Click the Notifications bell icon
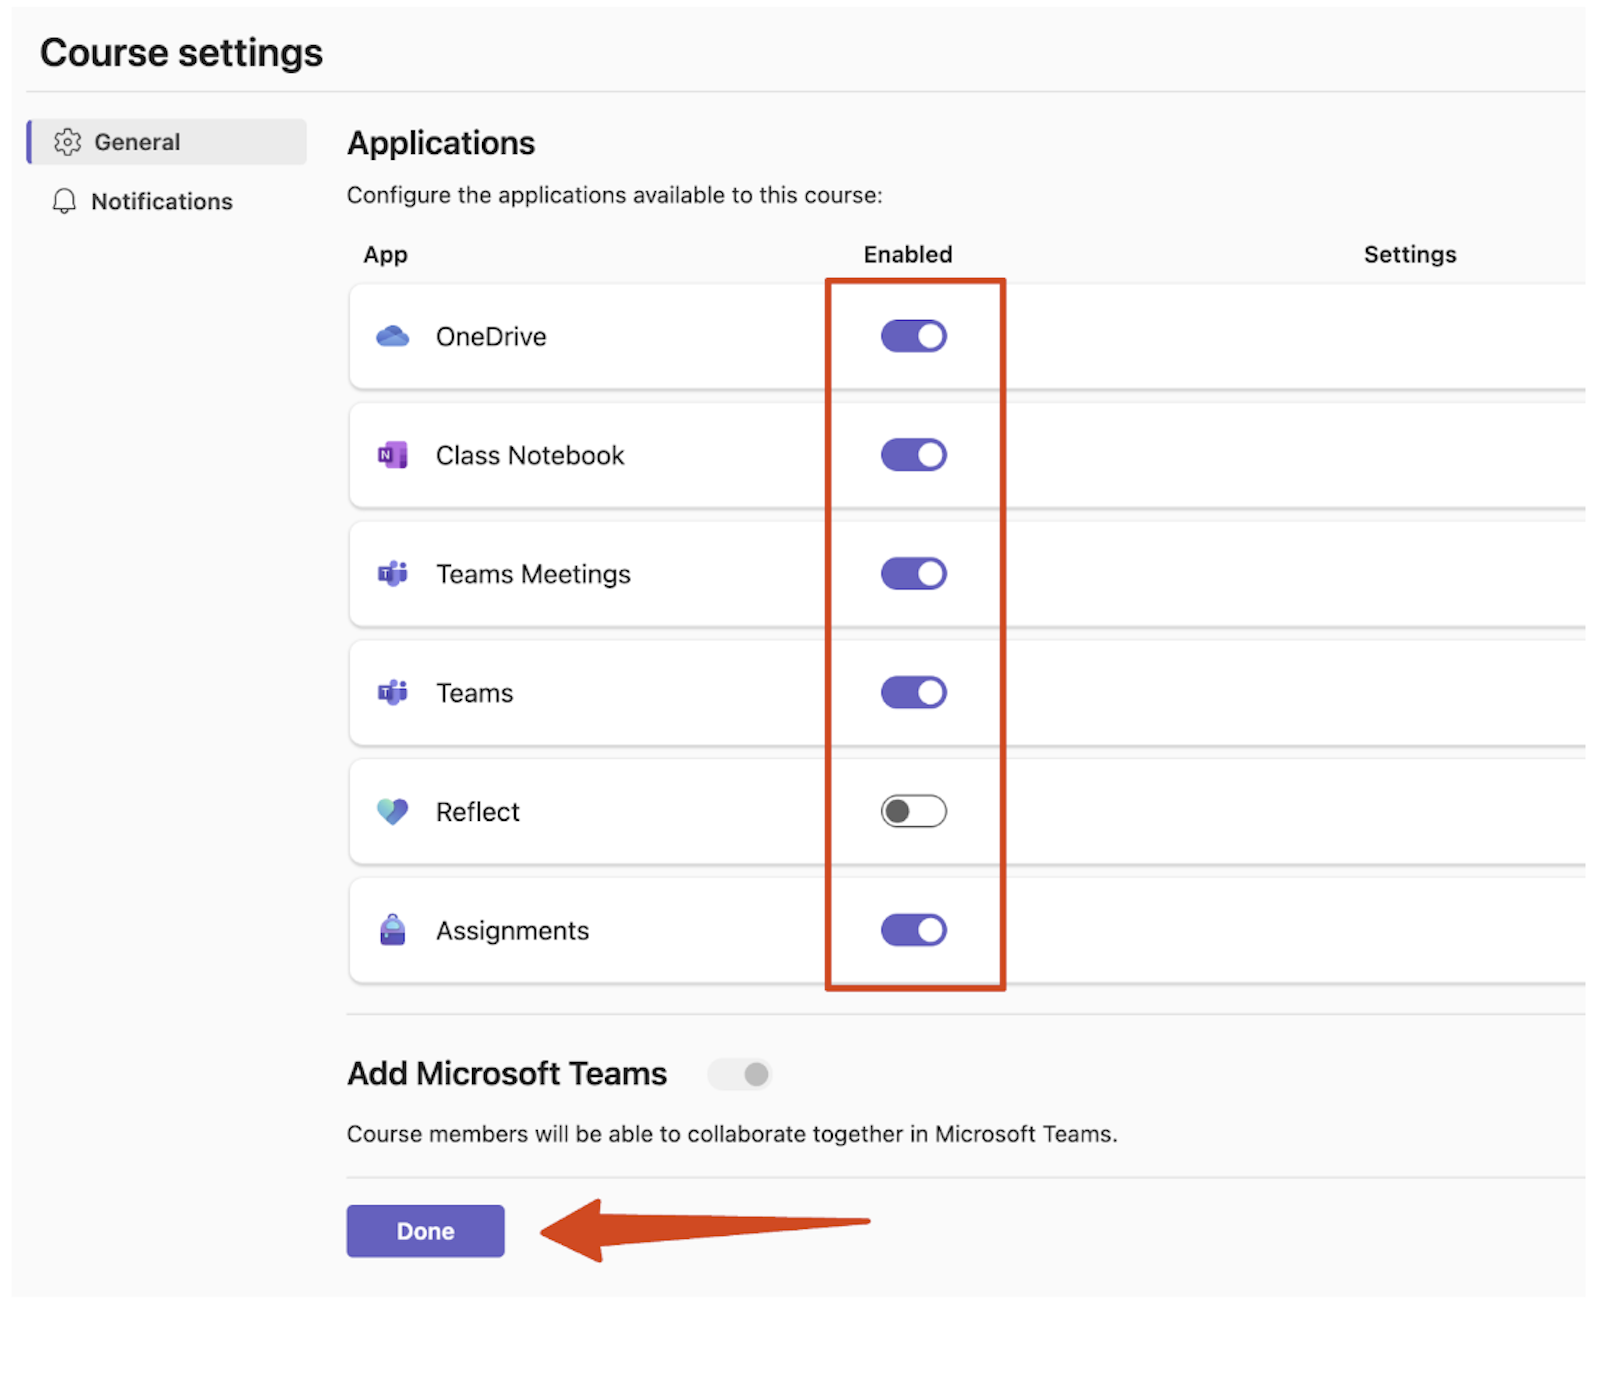The height and width of the screenshot is (1374, 1600). click(x=64, y=201)
